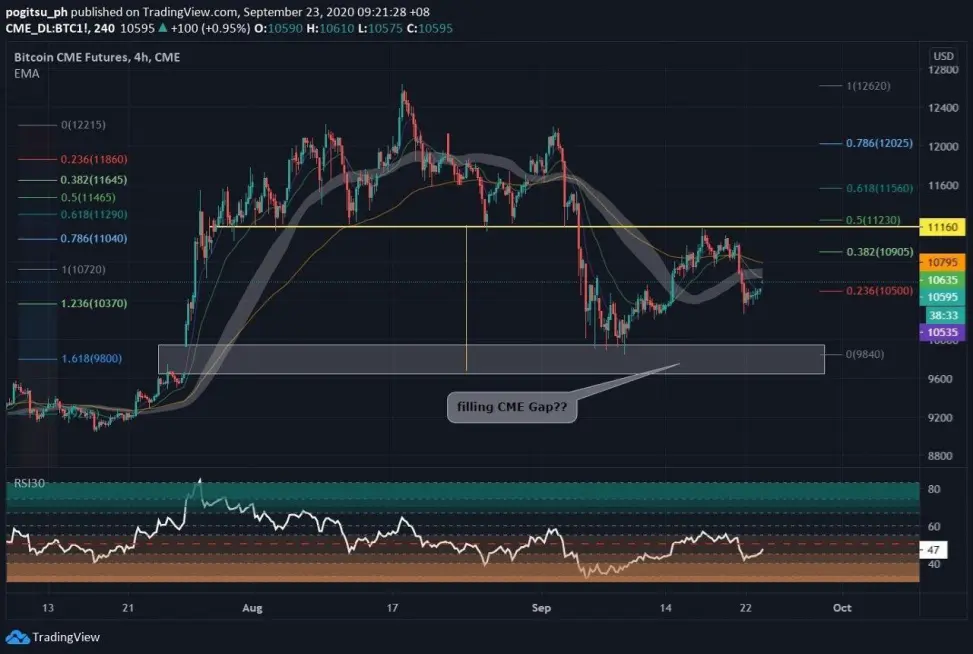Click 12000 on the price axis
973x654 pixels.
[943, 147]
